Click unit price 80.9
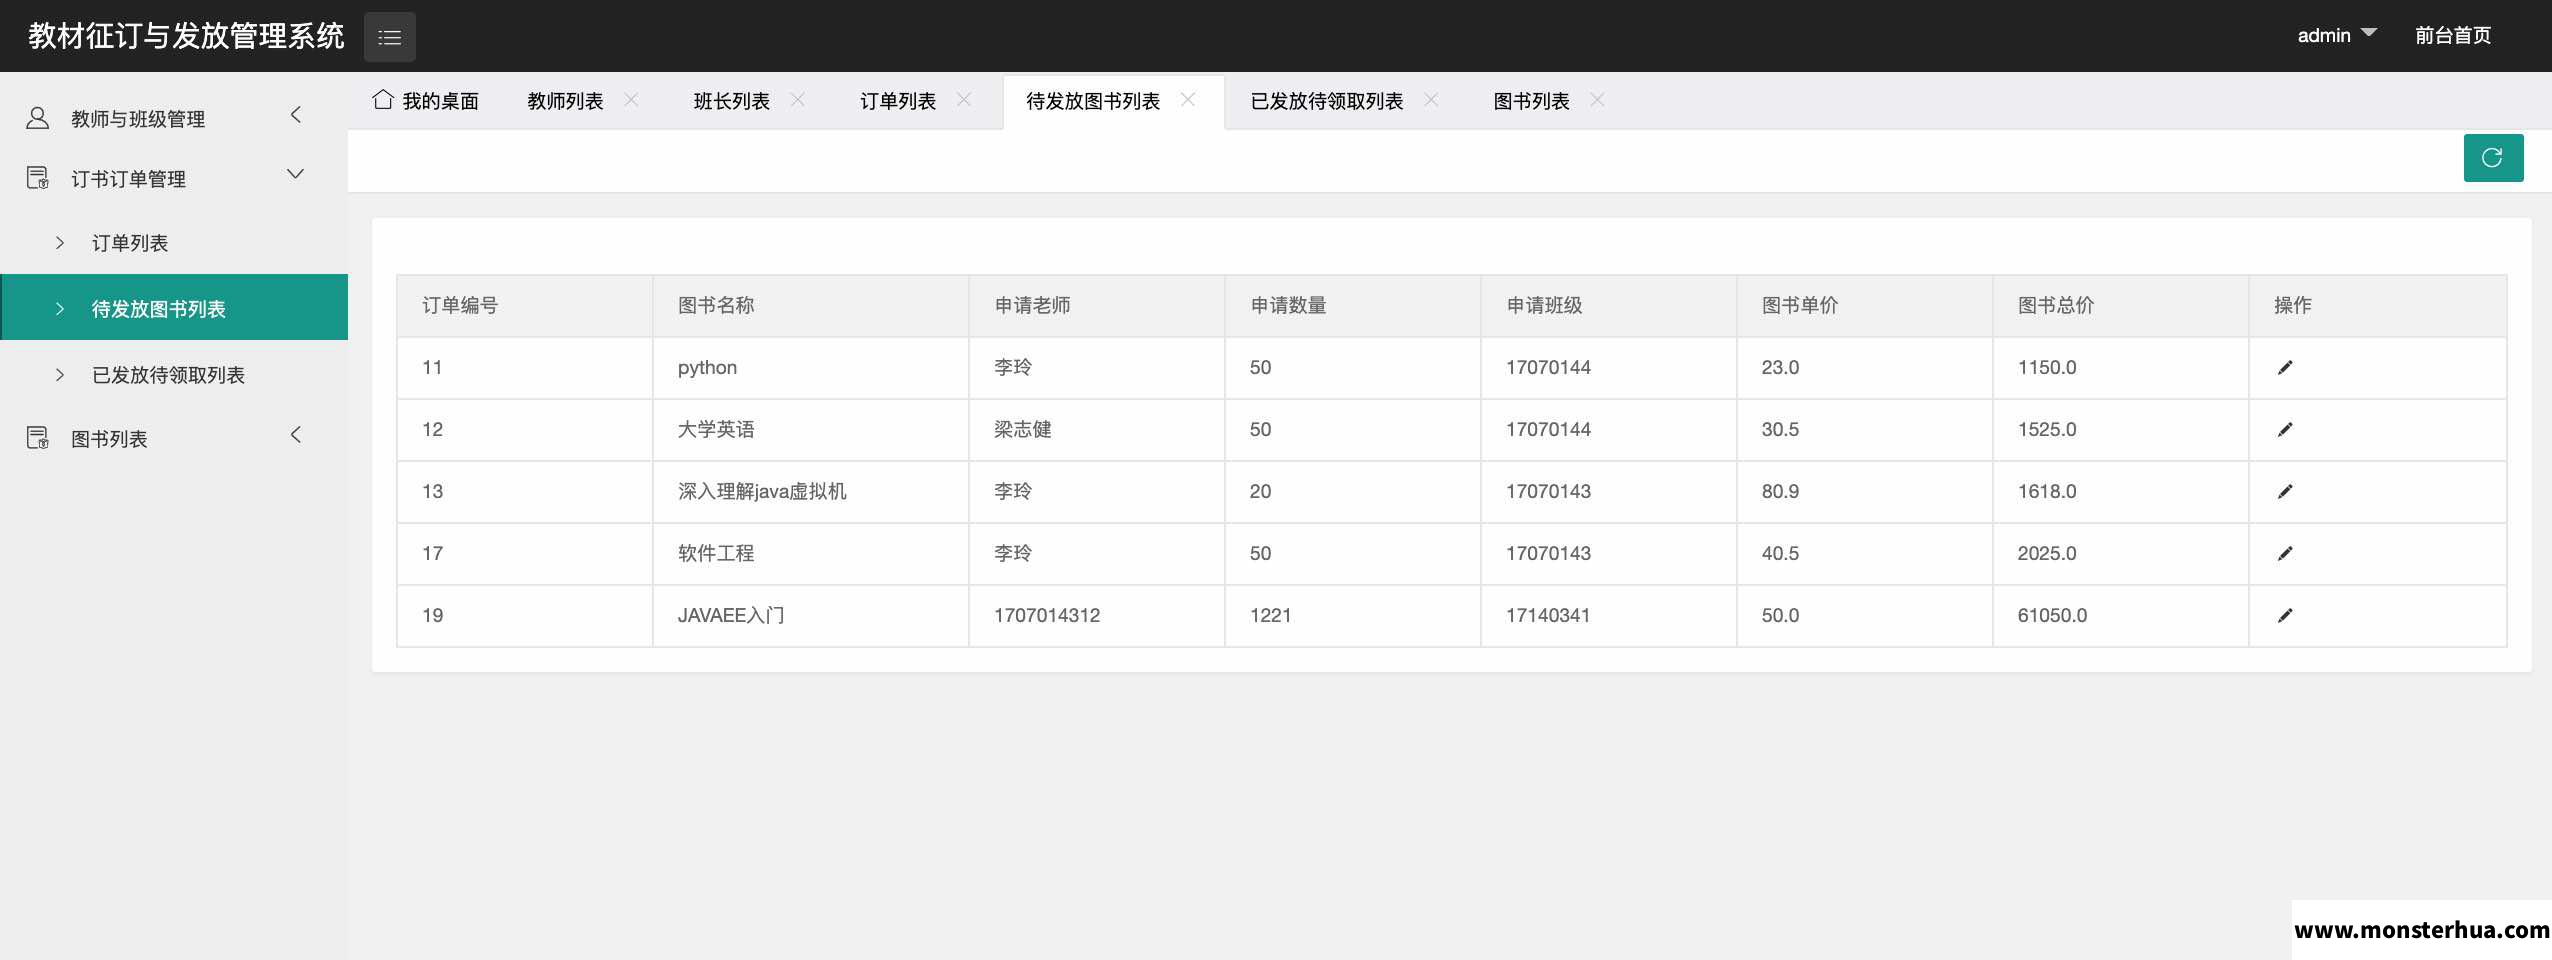The height and width of the screenshot is (960, 2552). [x=1780, y=492]
